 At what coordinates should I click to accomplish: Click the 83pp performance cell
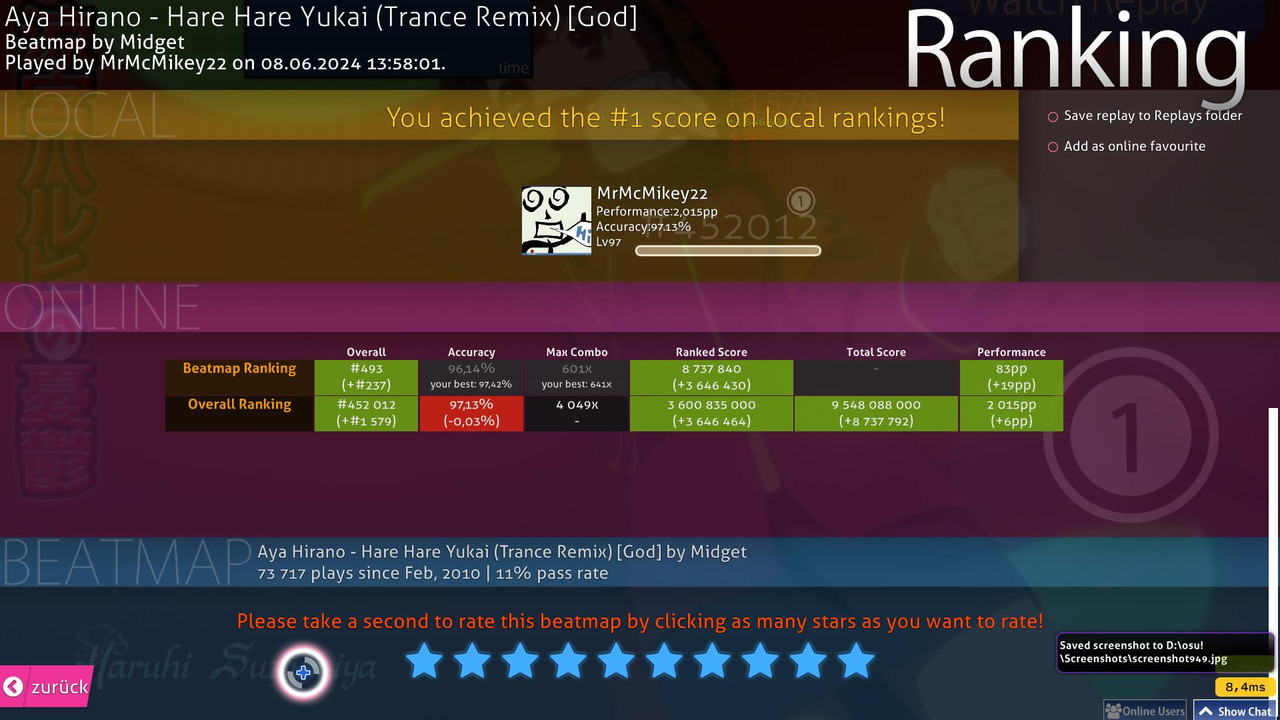click(x=1011, y=377)
